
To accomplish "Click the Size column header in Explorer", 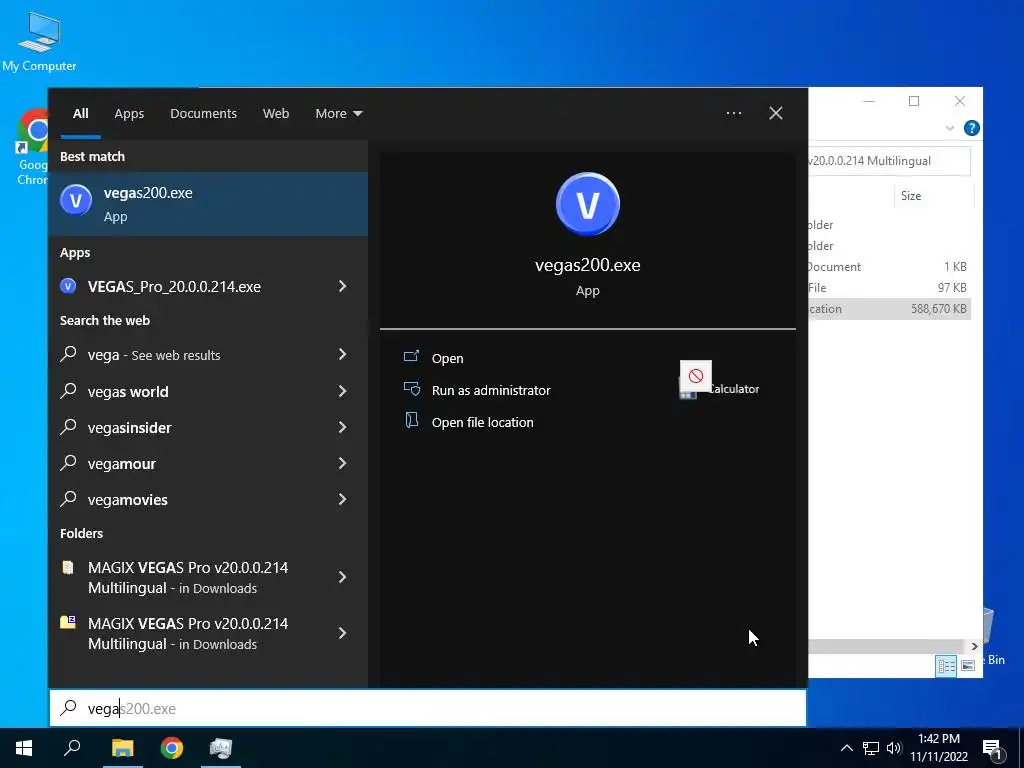I will click(x=910, y=196).
